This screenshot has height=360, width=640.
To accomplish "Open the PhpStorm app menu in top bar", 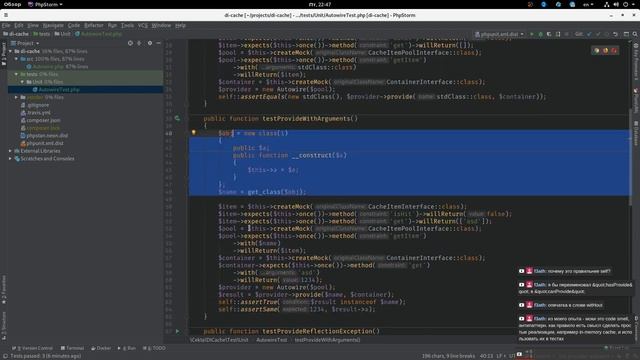I will coord(45,4).
